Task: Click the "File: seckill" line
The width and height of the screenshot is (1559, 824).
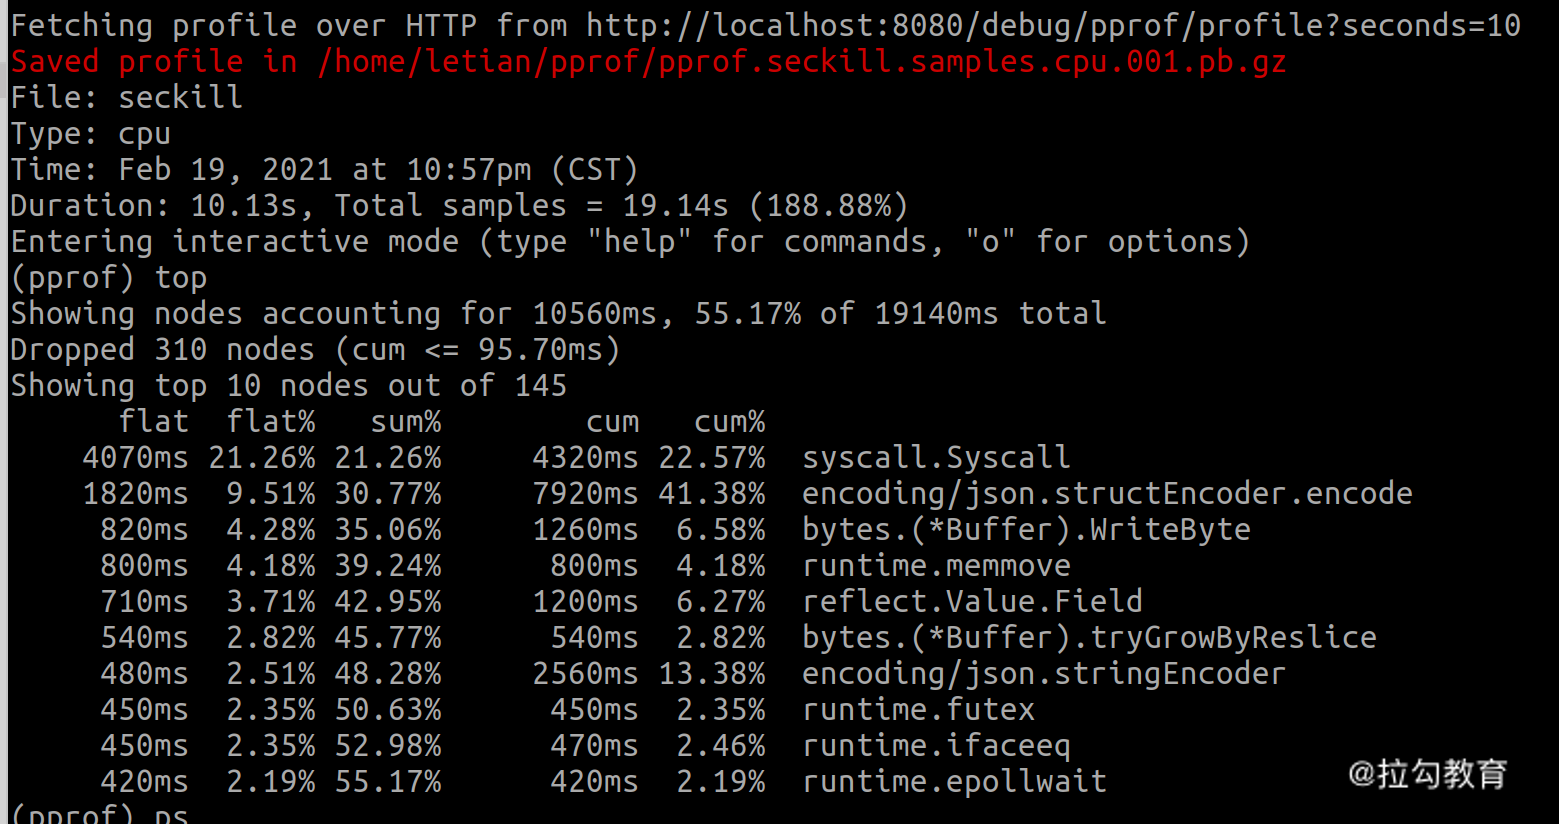Action: 126,97
